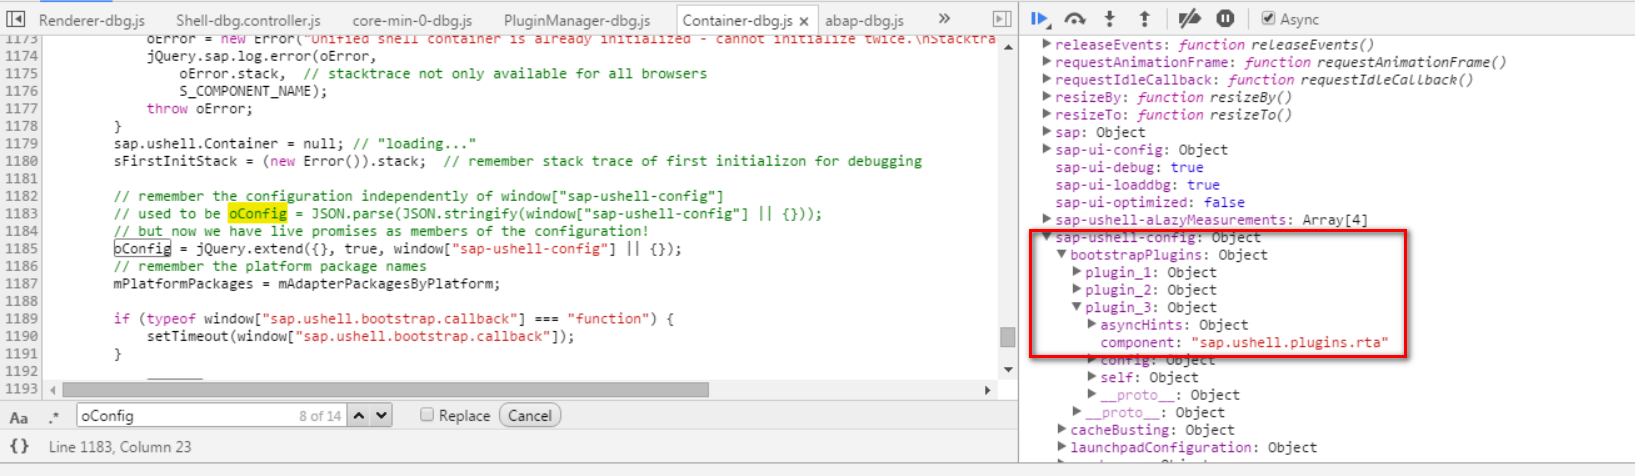Click the 'sap-ui-debug: true' entry

pyautogui.click(x=1129, y=167)
